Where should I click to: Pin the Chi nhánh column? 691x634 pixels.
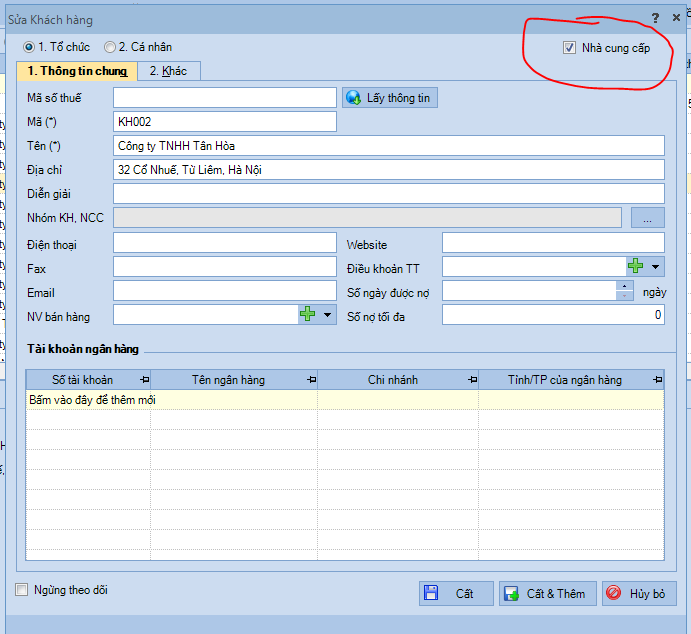472,380
